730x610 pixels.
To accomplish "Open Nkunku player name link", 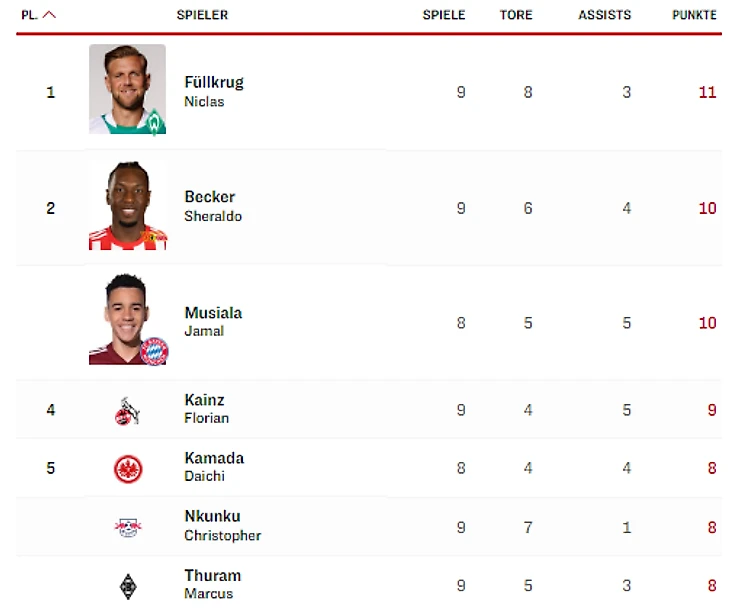I will pos(212,517).
